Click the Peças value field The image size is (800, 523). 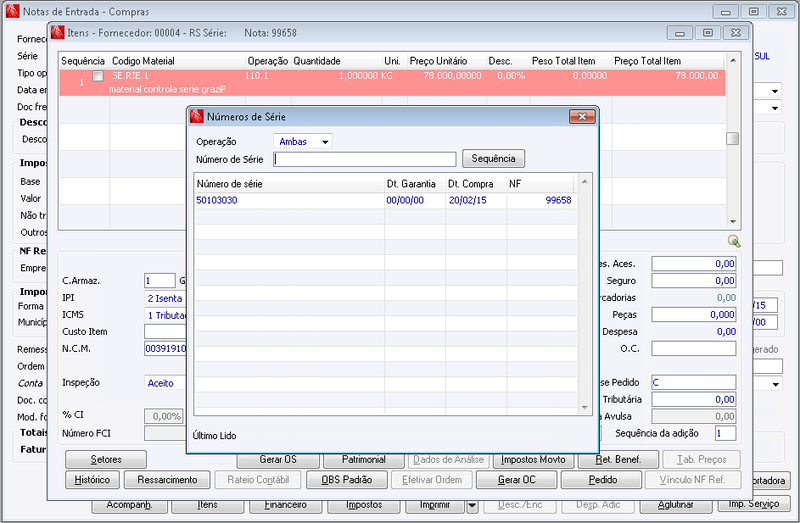[x=693, y=315]
